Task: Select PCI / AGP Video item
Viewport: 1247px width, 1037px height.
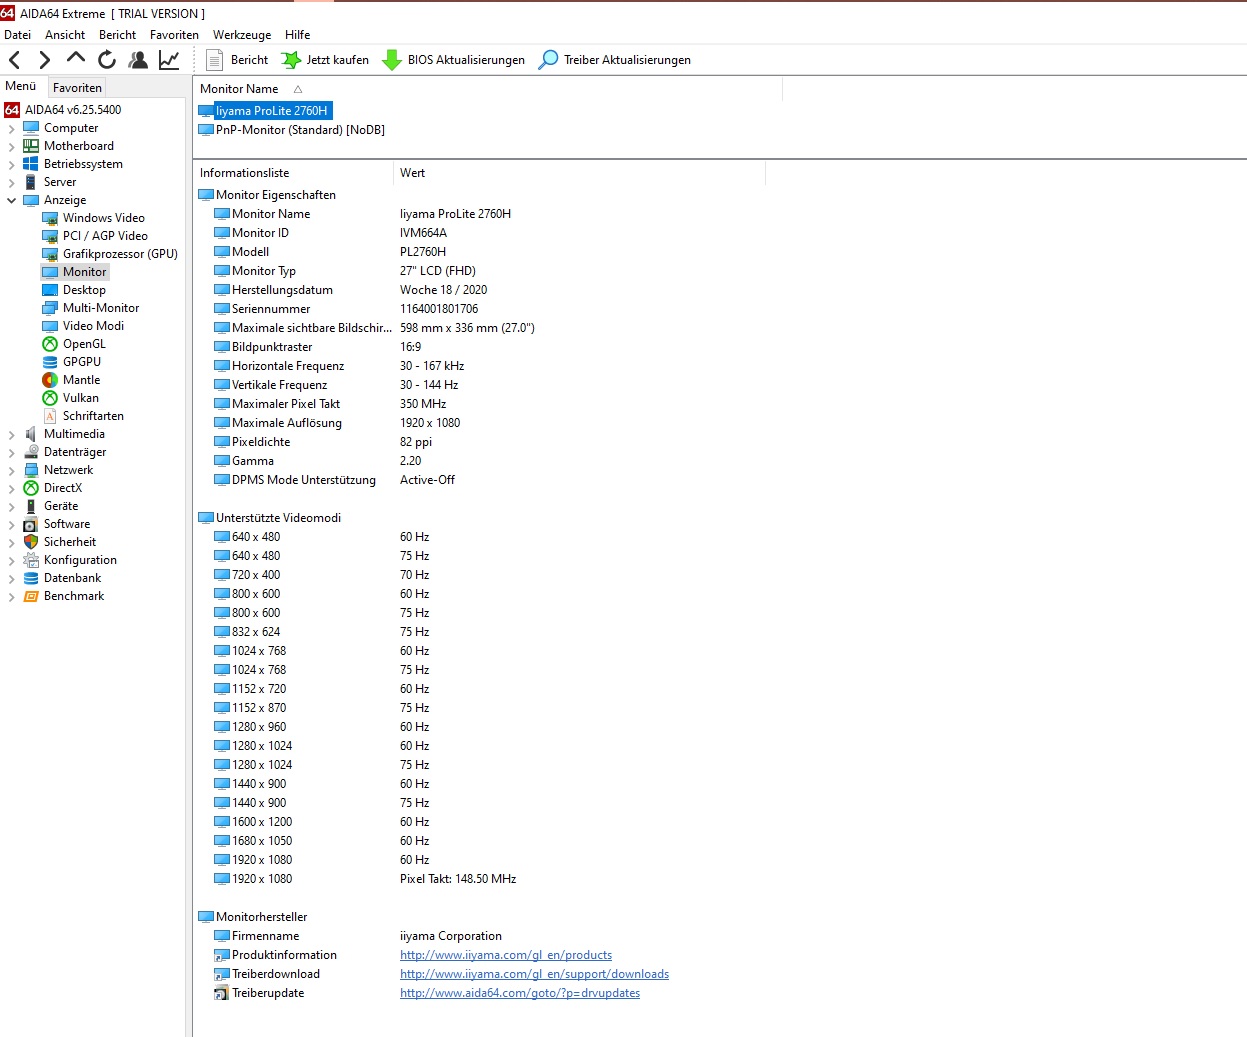Action: pyautogui.click(x=105, y=236)
